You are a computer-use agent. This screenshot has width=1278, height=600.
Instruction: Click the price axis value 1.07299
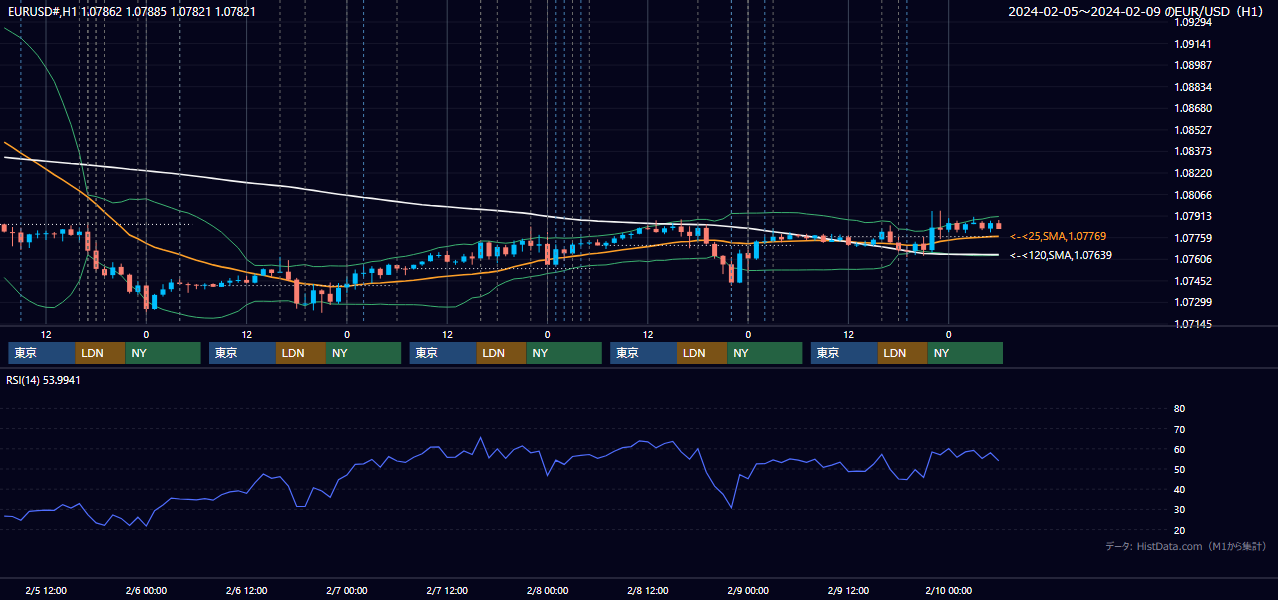click(x=1193, y=302)
